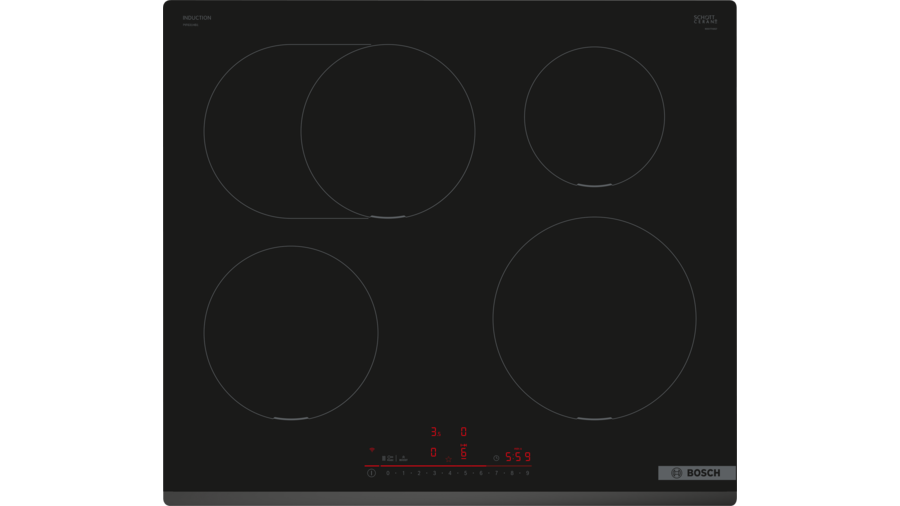Click the Induction label text
This screenshot has width=900, height=506.
click(197, 18)
